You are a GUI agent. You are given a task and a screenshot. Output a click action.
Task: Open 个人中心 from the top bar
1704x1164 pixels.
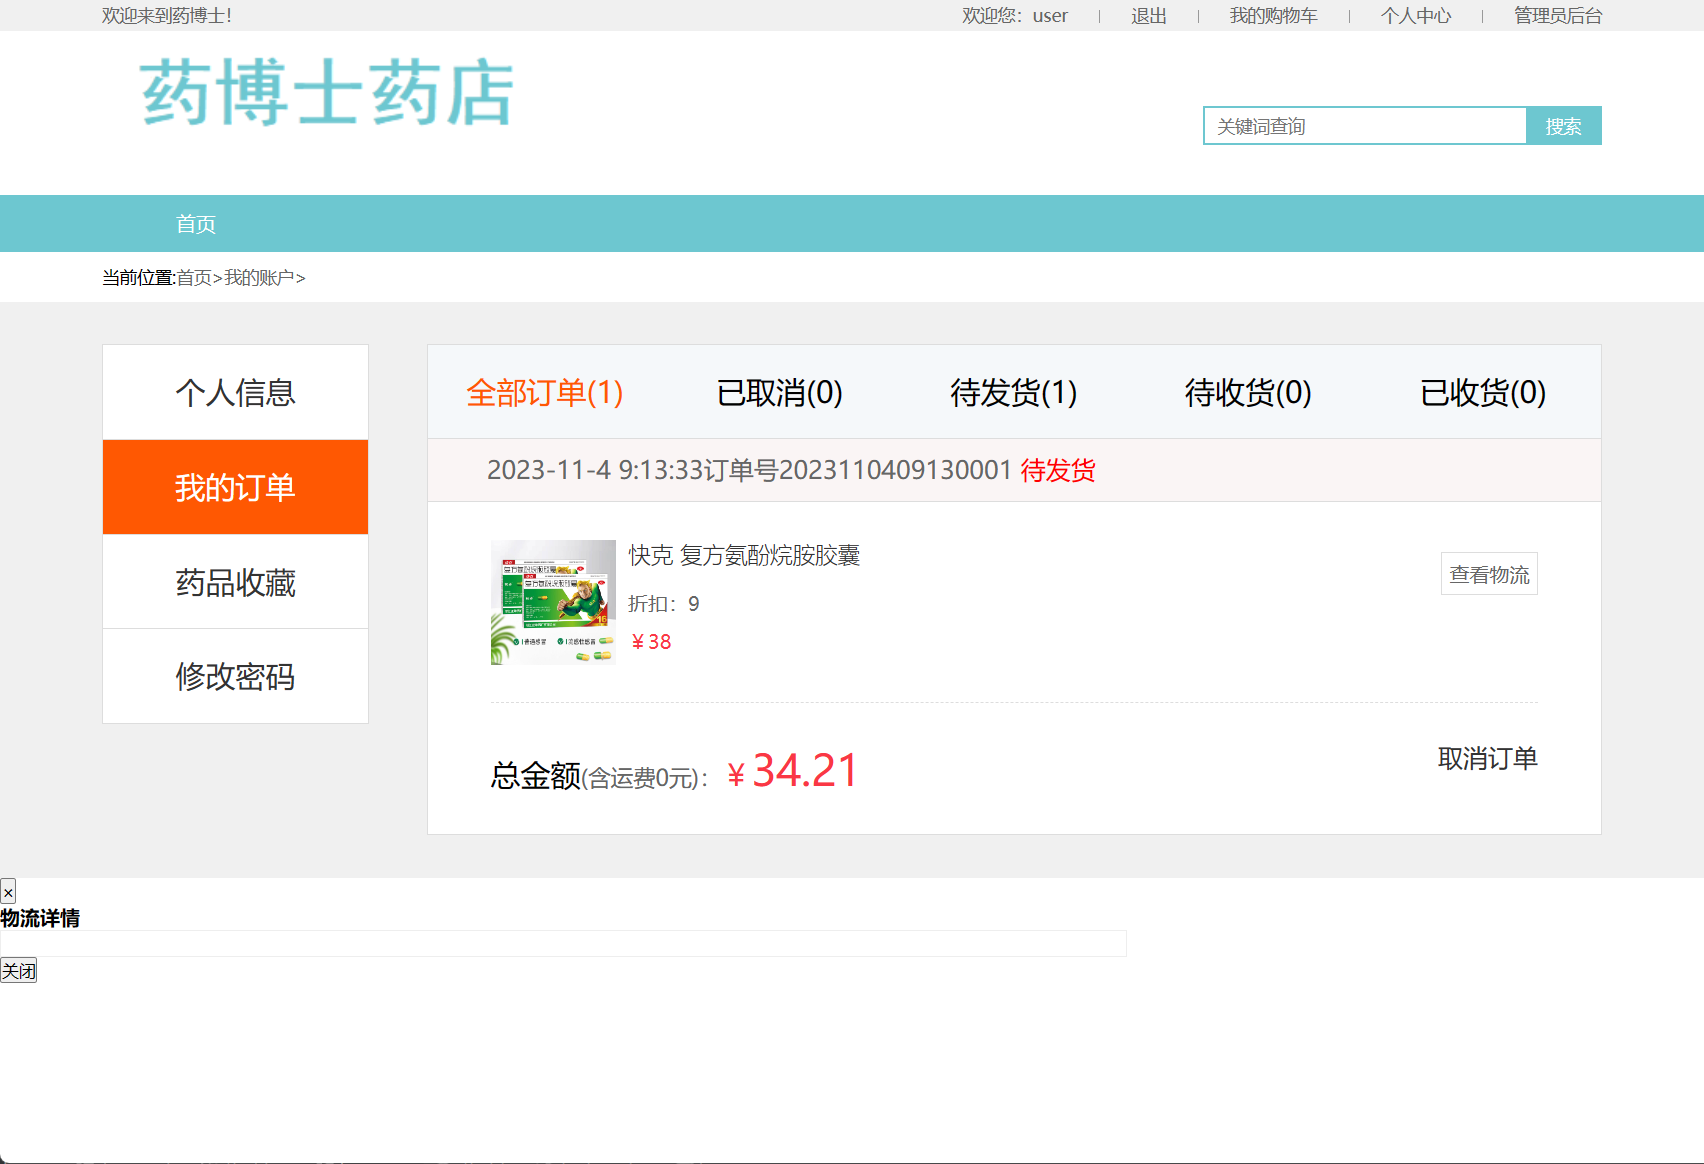pos(1415,15)
